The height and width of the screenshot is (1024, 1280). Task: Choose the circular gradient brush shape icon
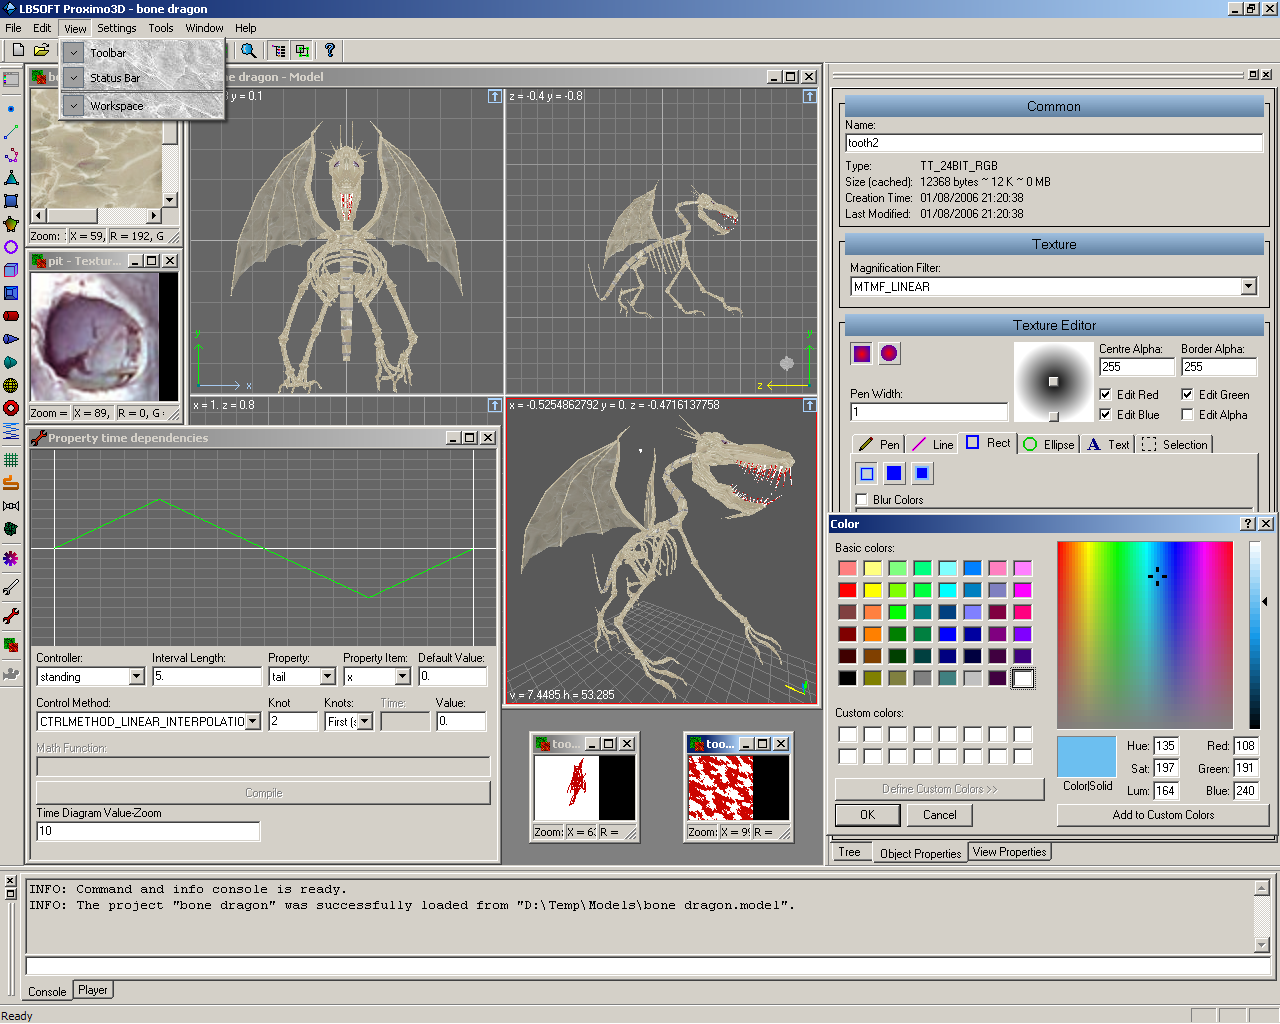[x=889, y=353]
